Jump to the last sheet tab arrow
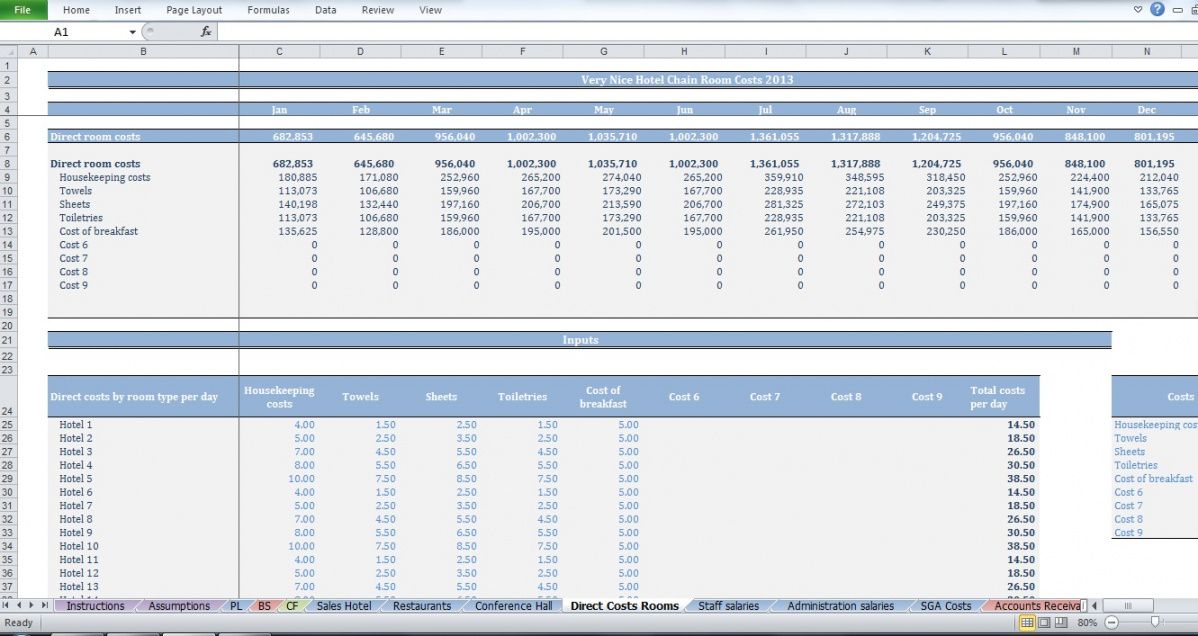Image resolution: width=1198 pixels, height=636 pixels. (45, 606)
